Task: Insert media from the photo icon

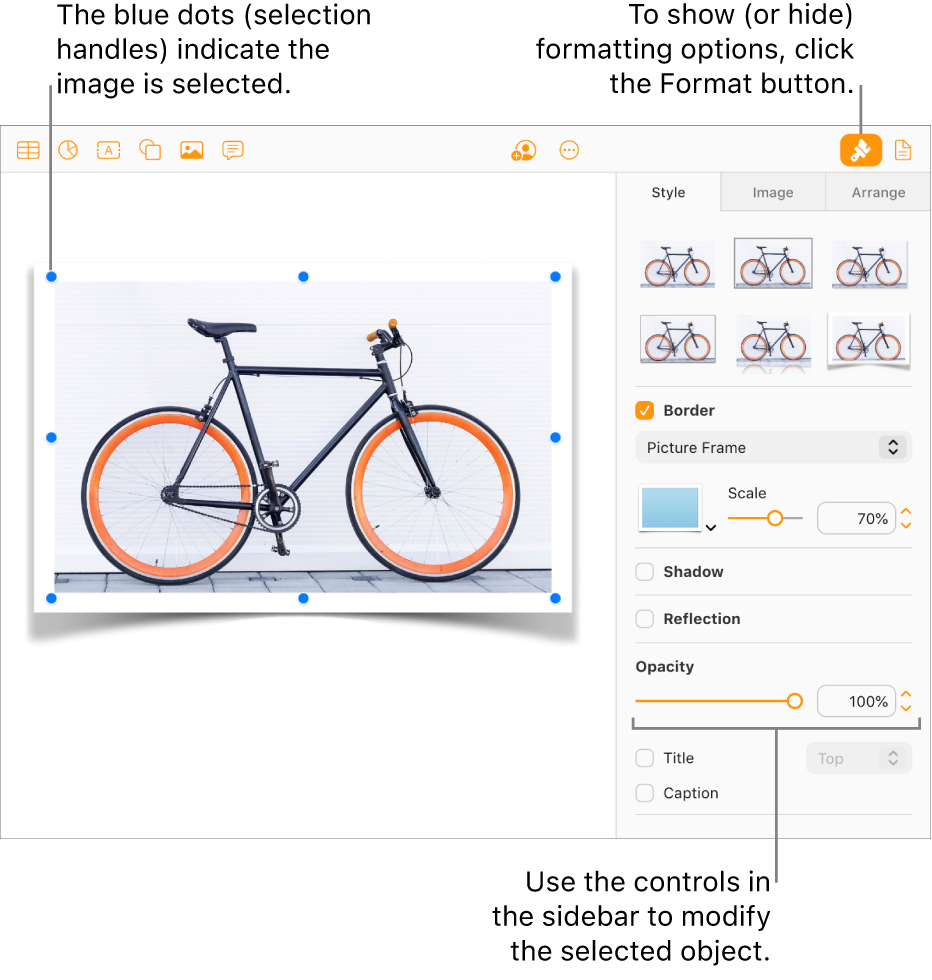Action: click(191, 150)
